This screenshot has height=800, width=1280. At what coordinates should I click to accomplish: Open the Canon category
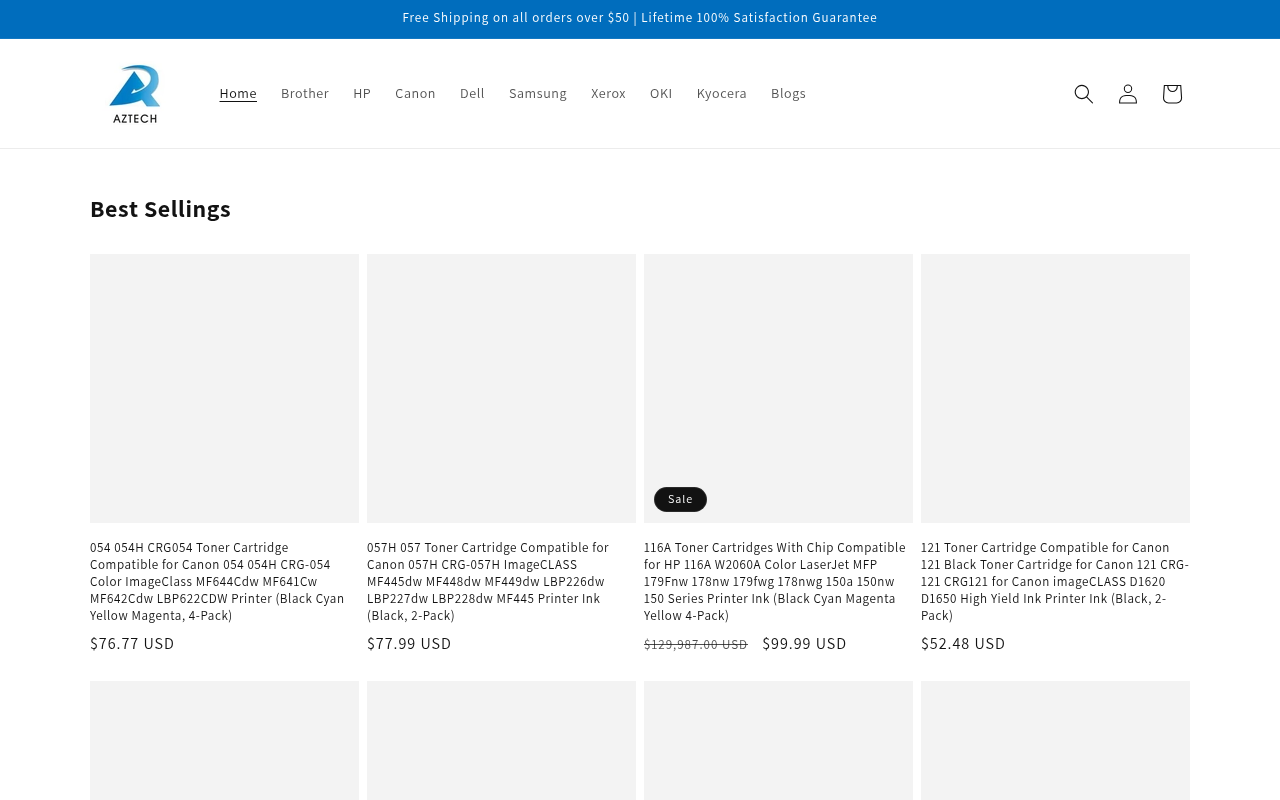pos(415,93)
